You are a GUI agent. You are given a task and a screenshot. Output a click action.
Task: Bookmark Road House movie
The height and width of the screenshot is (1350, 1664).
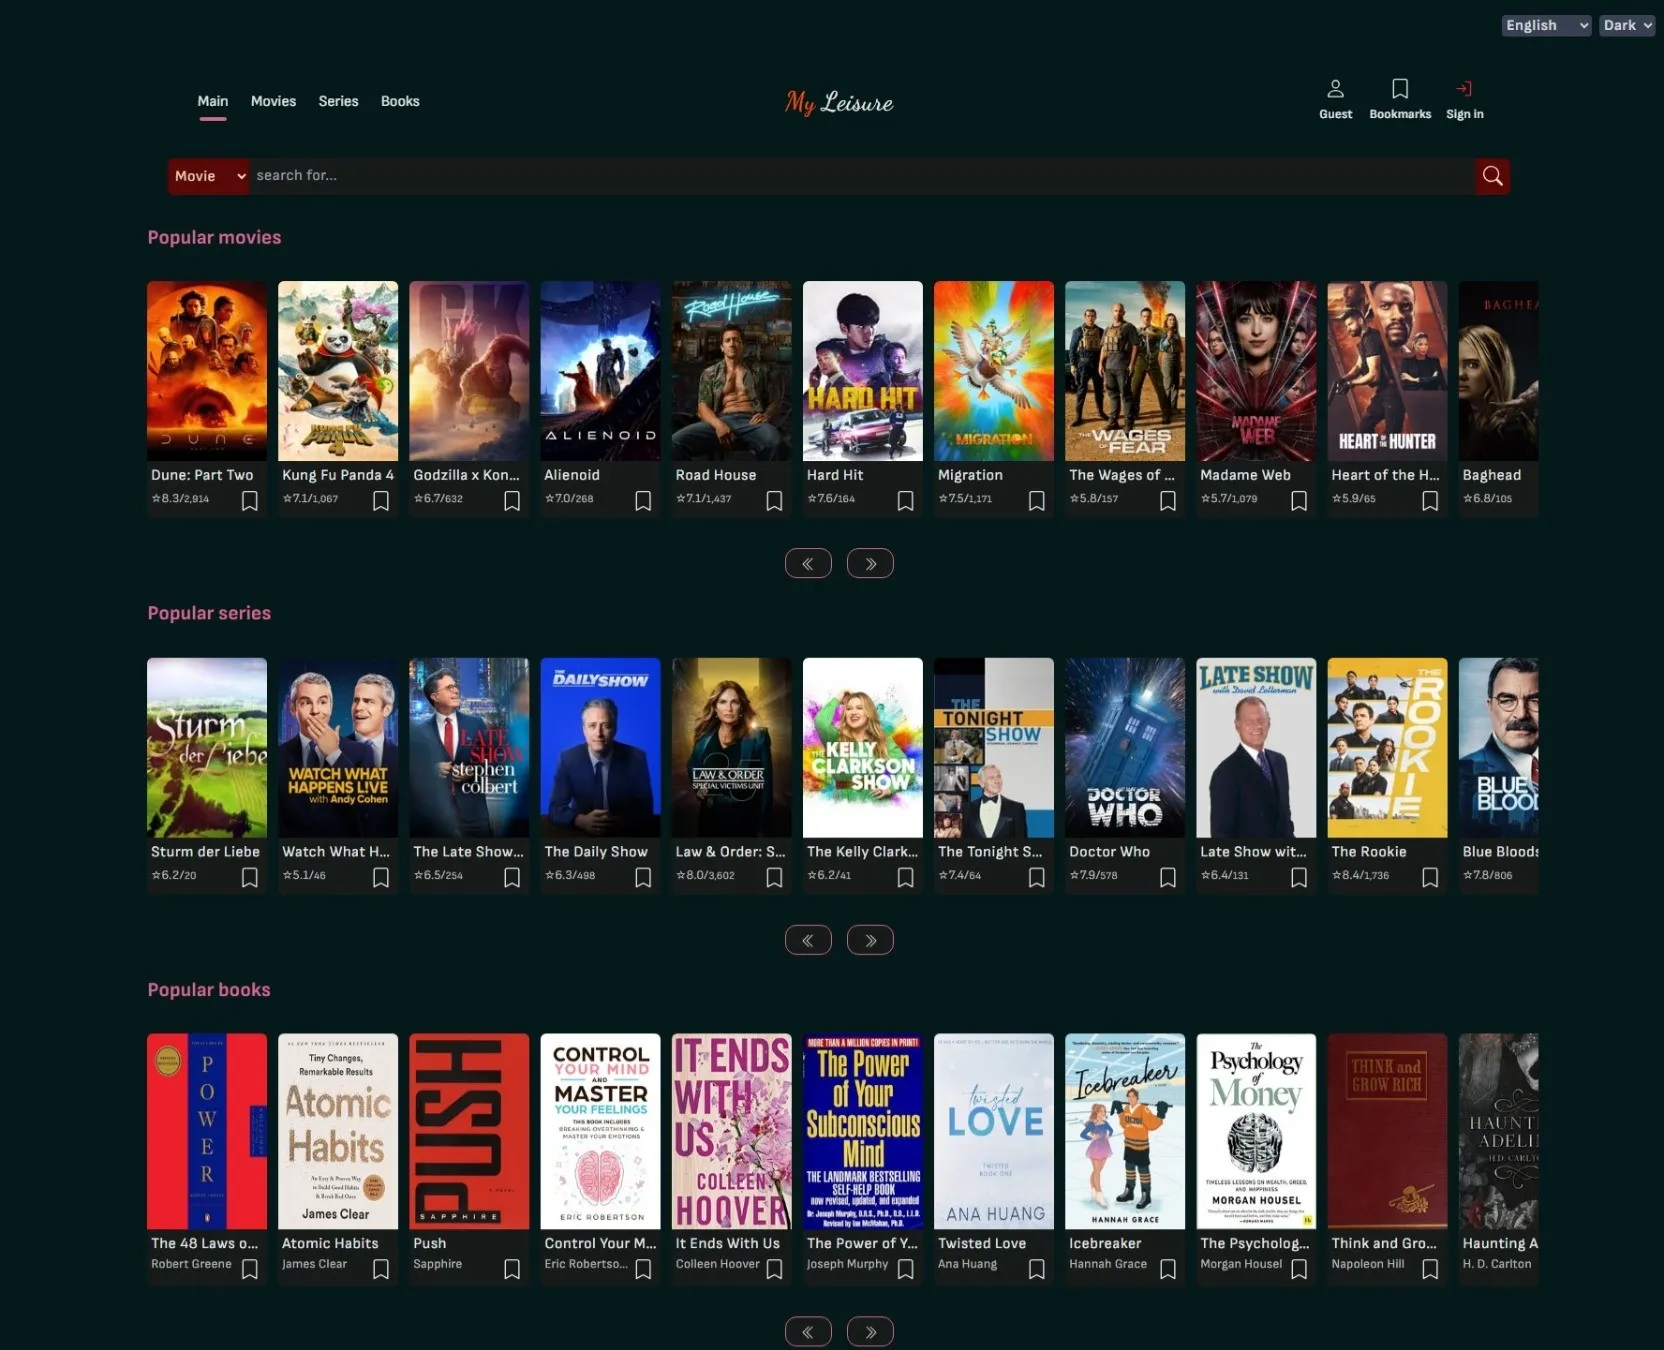[x=774, y=501]
